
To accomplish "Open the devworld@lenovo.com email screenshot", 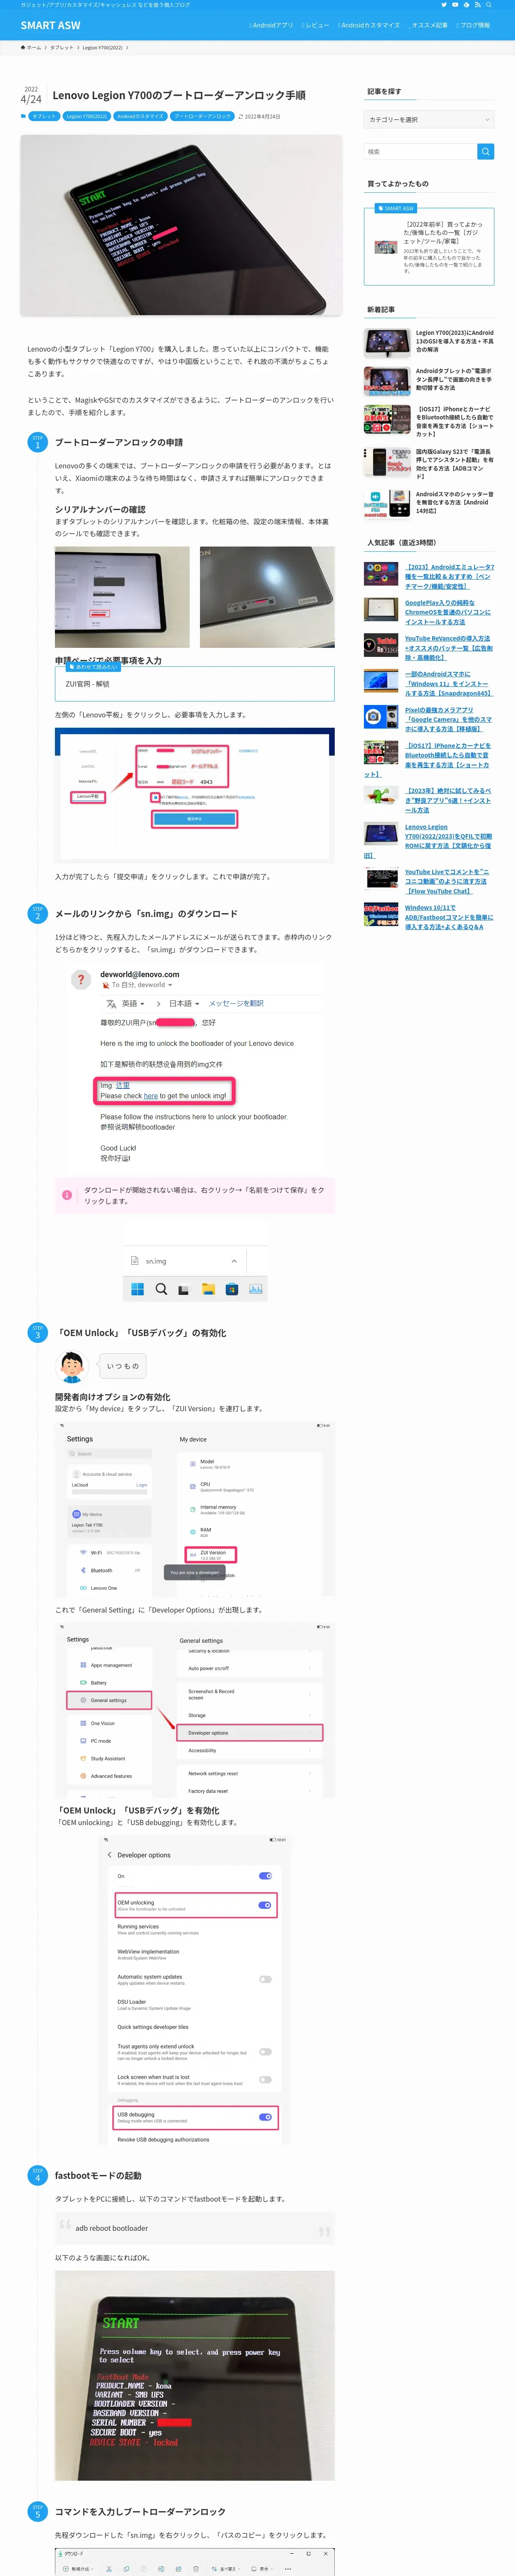I will coord(194,1066).
